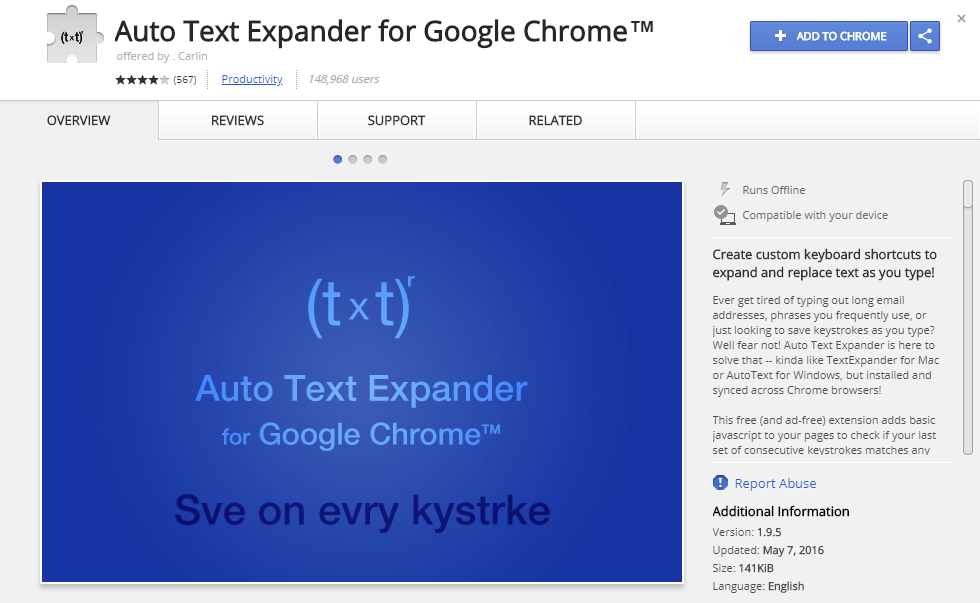Select the second screenshot carousel dot
The height and width of the screenshot is (603, 980).
click(352, 159)
